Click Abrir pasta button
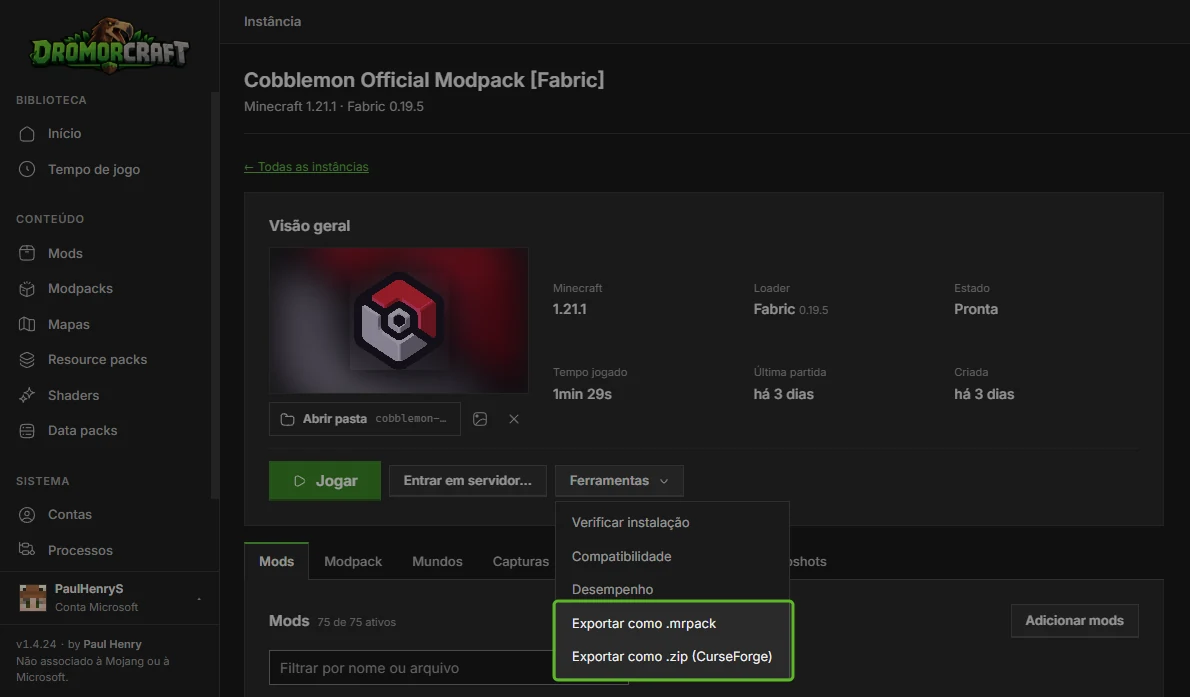 tap(364, 419)
